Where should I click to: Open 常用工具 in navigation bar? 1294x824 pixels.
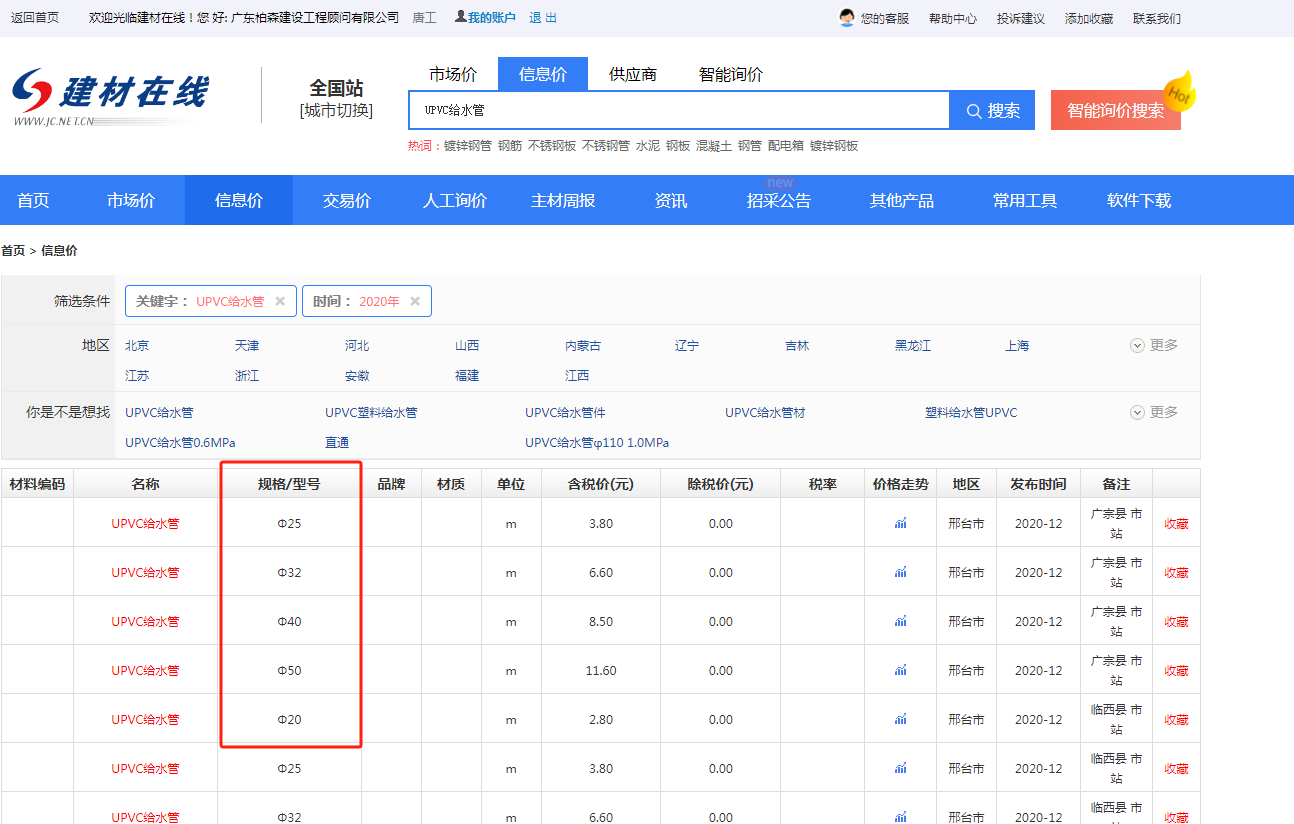(x=1025, y=201)
